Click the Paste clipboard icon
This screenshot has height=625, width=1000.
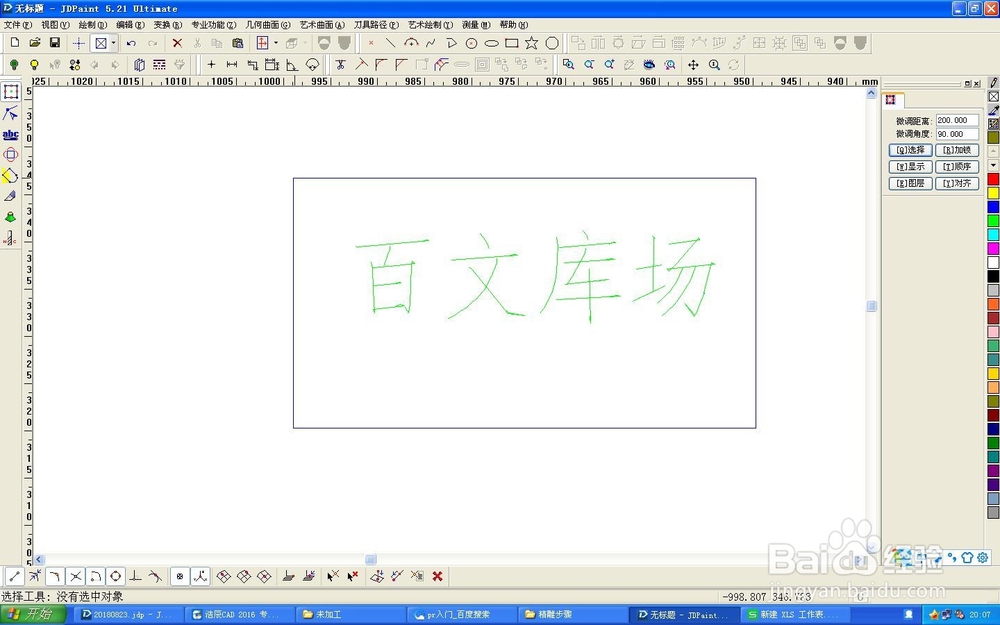(x=238, y=43)
